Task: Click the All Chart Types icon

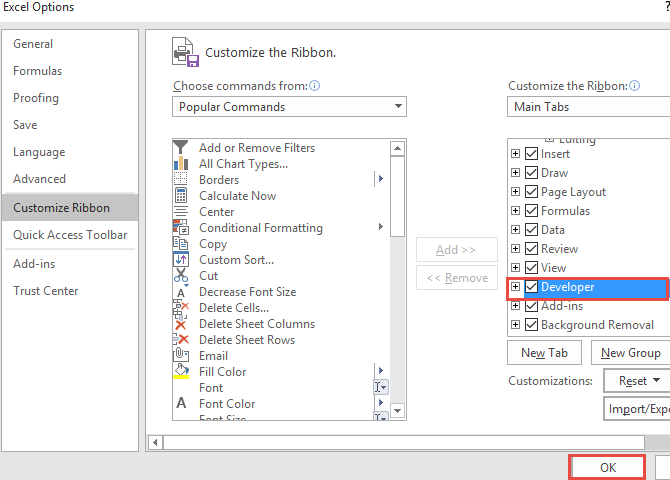Action: click(x=181, y=164)
